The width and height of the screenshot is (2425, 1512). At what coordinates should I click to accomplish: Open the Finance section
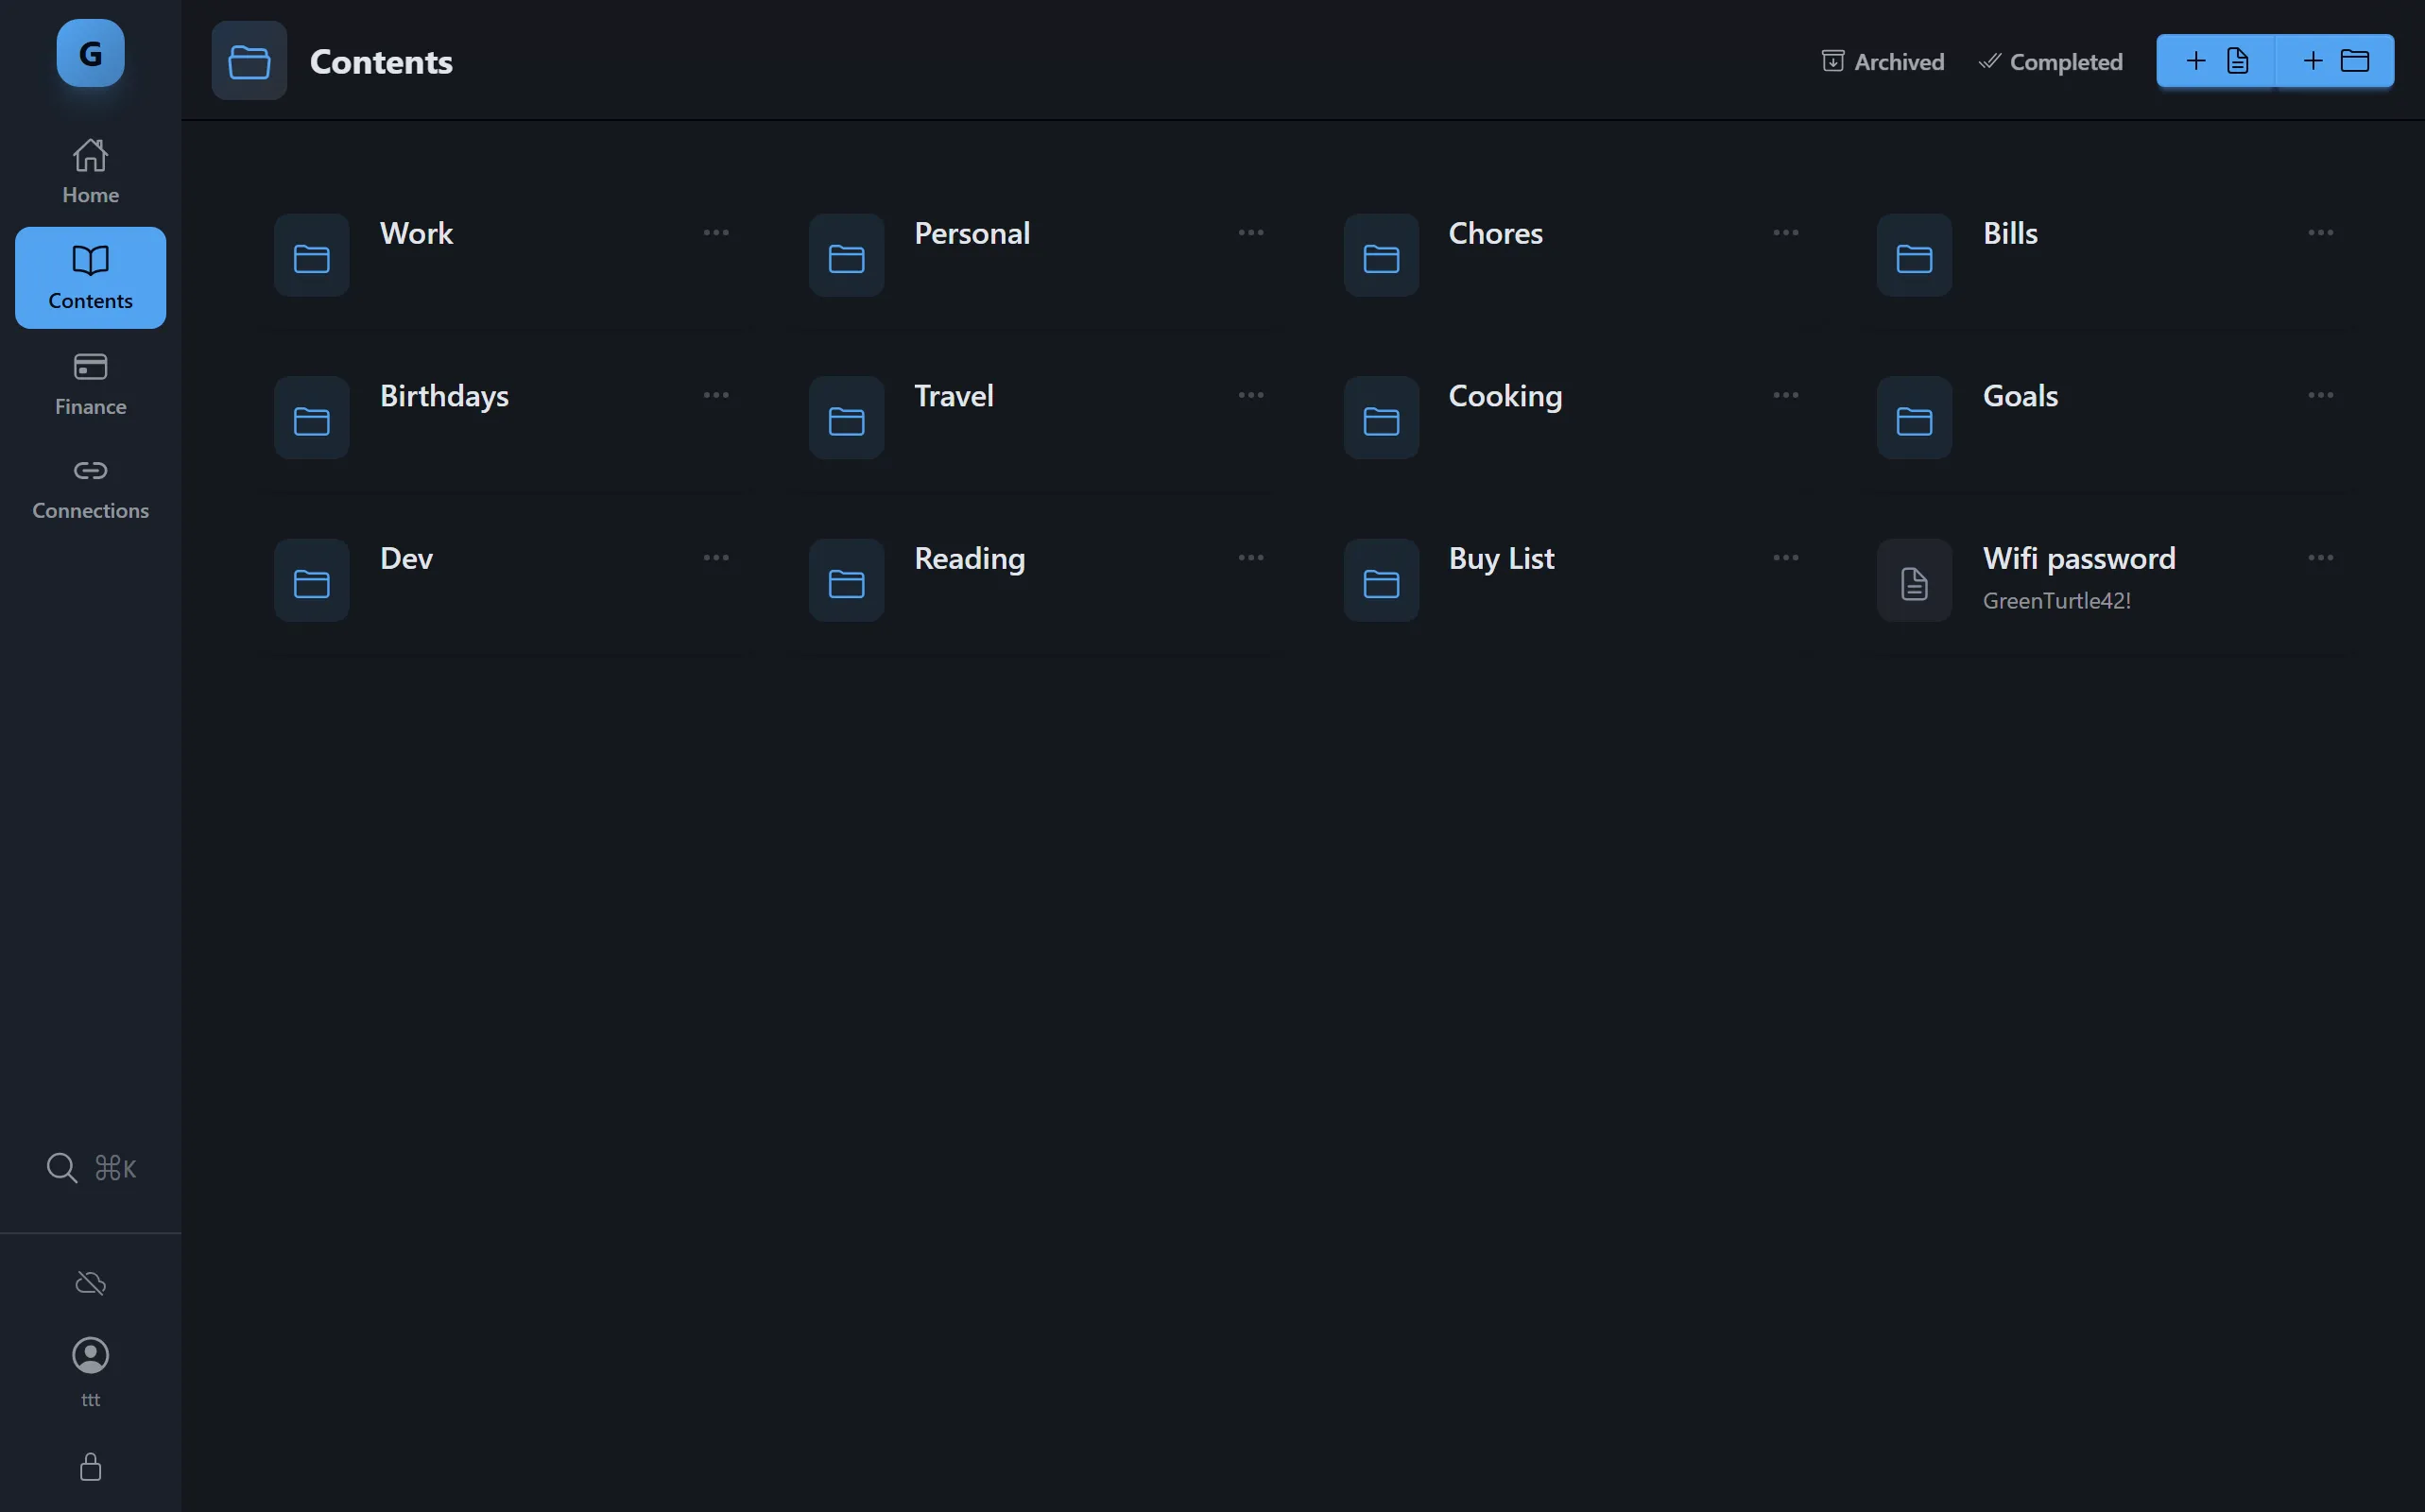click(x=90, y=385)
